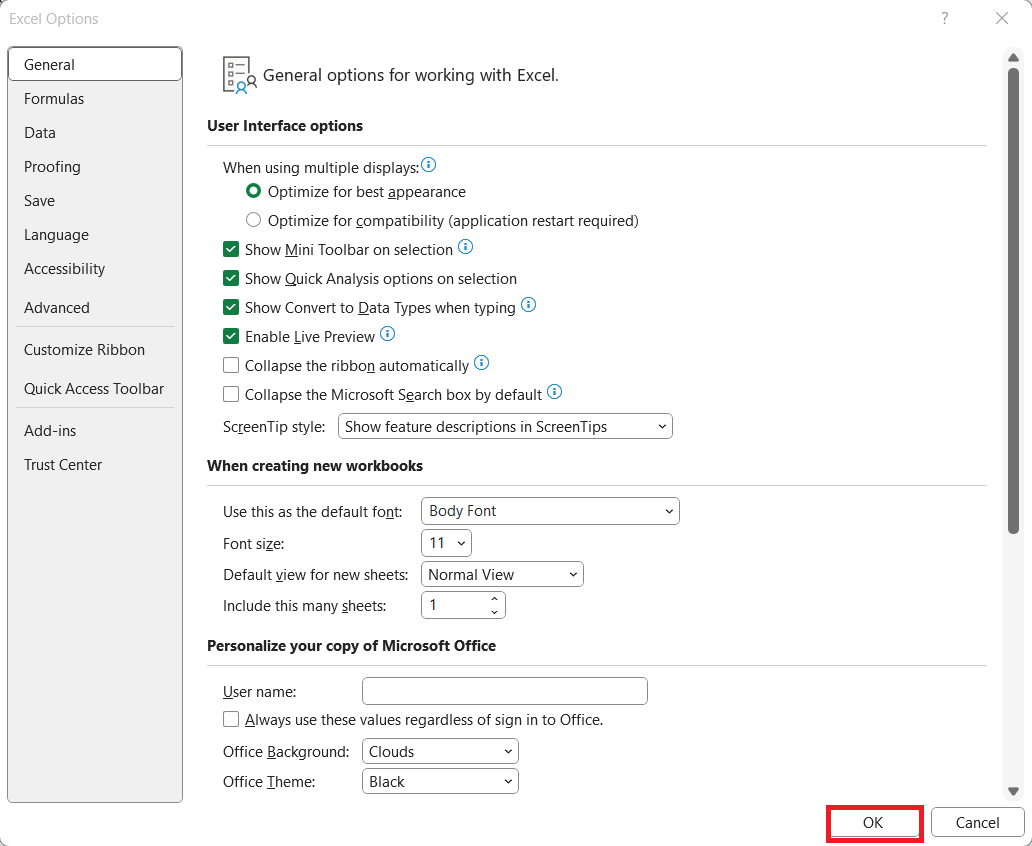Open the Font size dropdown
Image resolution: width=1032 pixels, height=846 pixels.
tap(446, 543)
